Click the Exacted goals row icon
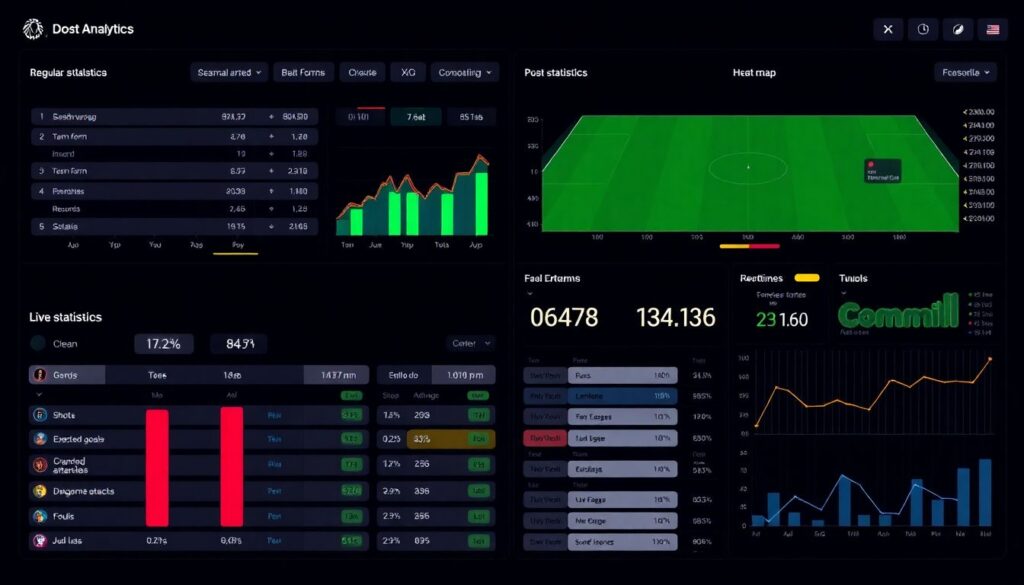 [40, 439]
